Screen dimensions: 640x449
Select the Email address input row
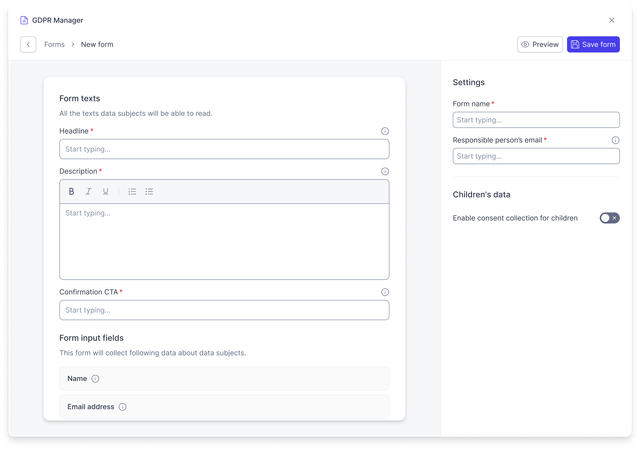[x=224, y=407]
